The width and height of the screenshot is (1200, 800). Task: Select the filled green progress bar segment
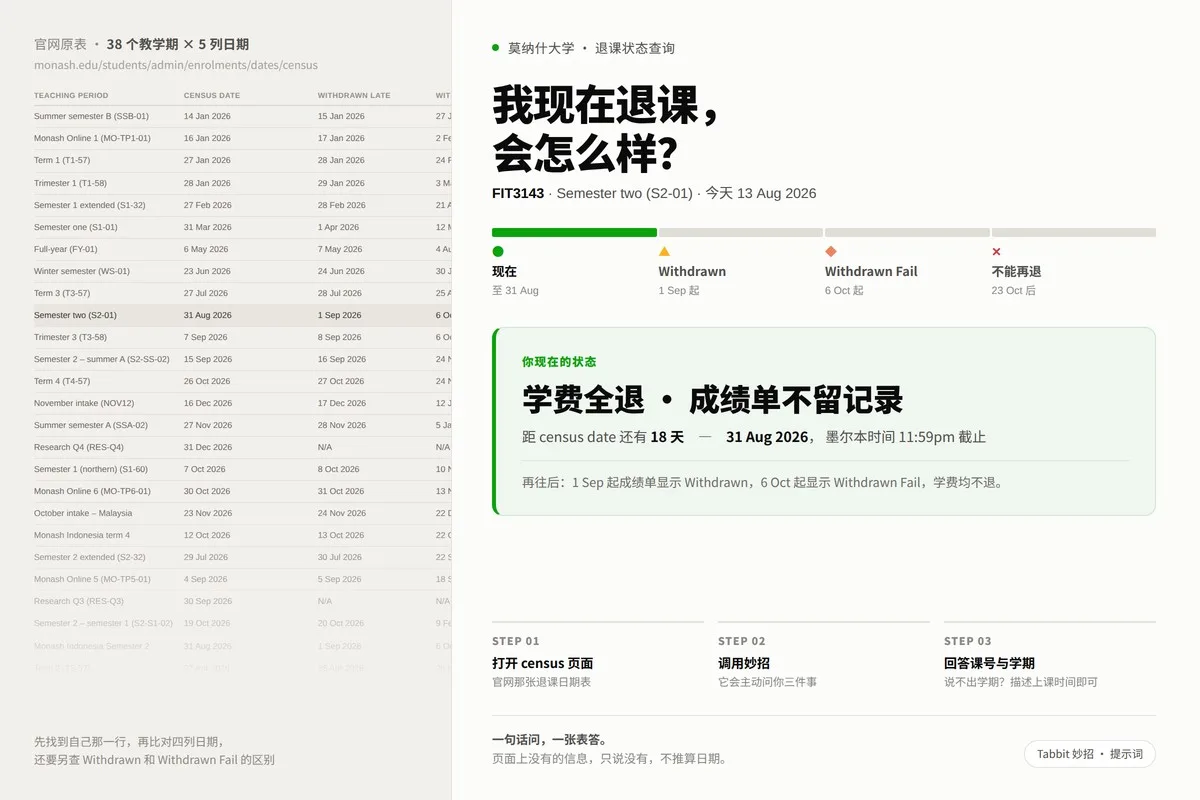click(574, 232)
